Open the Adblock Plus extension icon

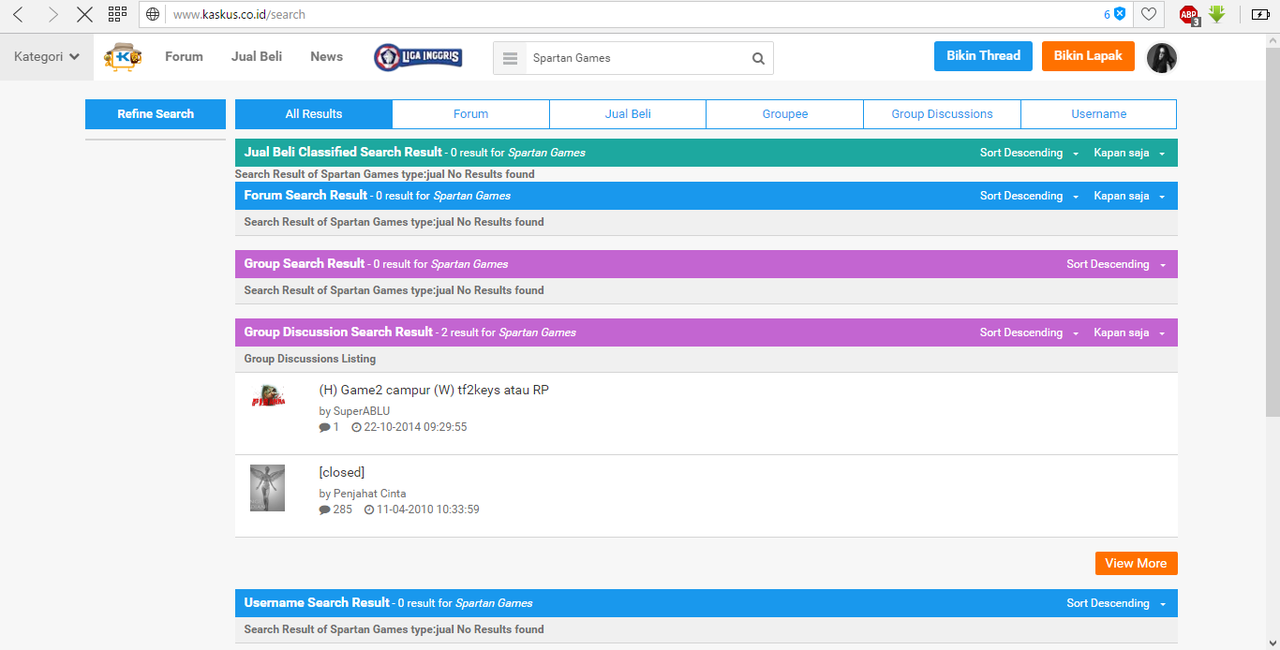tap(1188, 14)
